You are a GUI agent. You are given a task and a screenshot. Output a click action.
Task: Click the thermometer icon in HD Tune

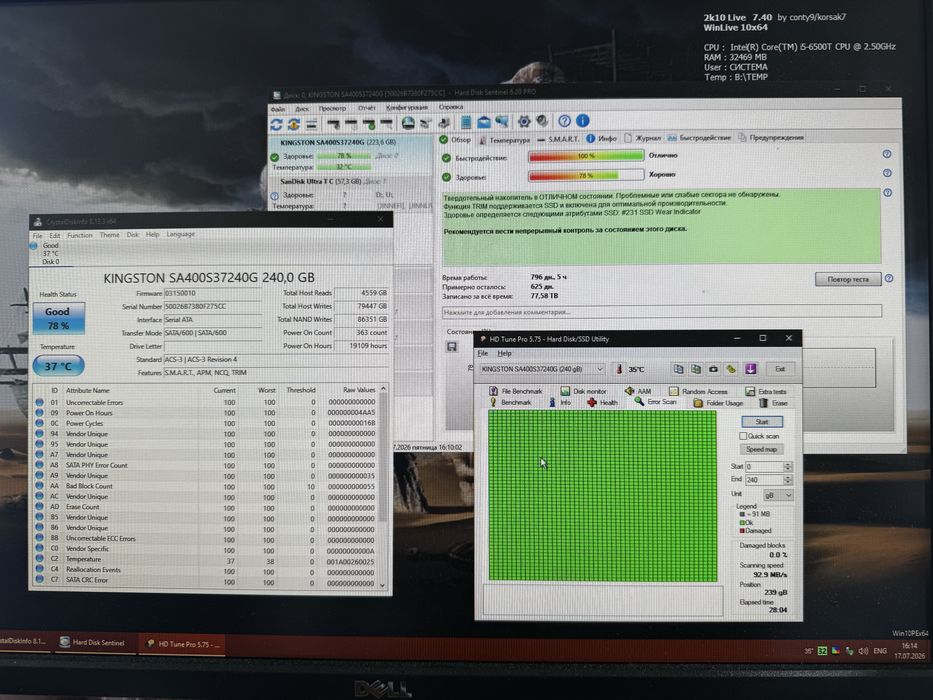[x=619, y=369]
